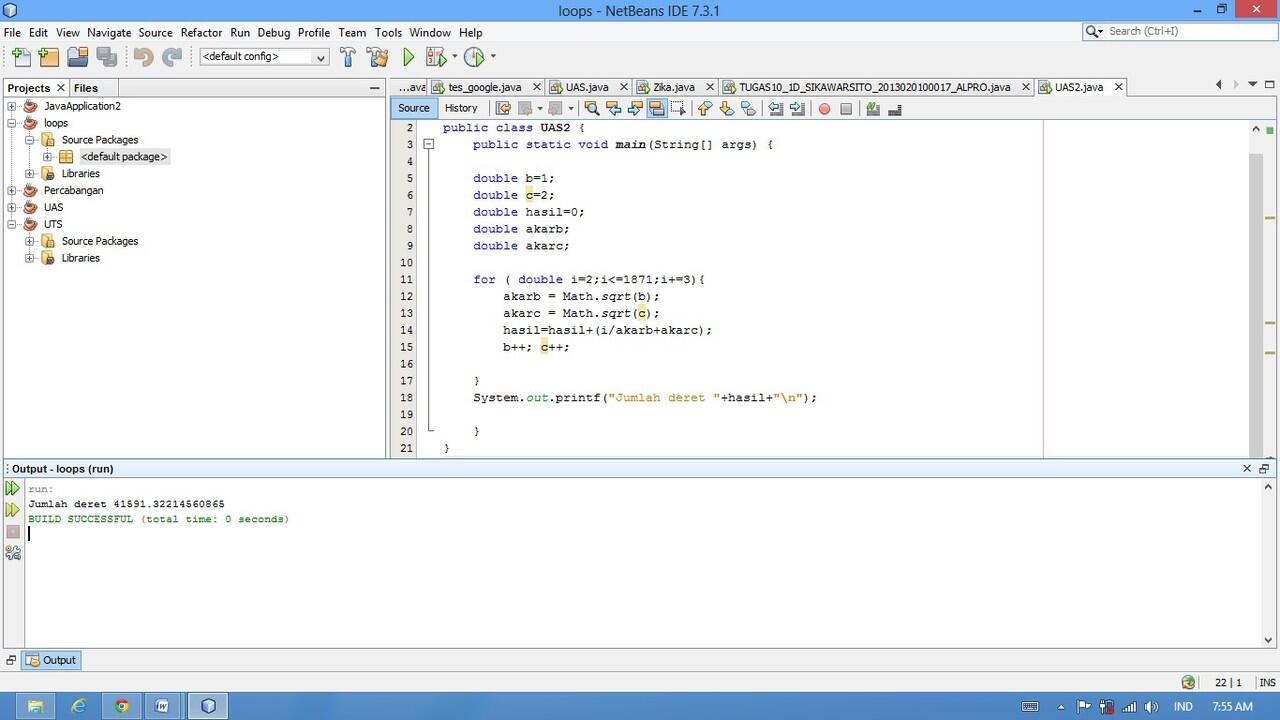
Task: Click the Profile Project toolbar icon
Action: coord(474,58)
